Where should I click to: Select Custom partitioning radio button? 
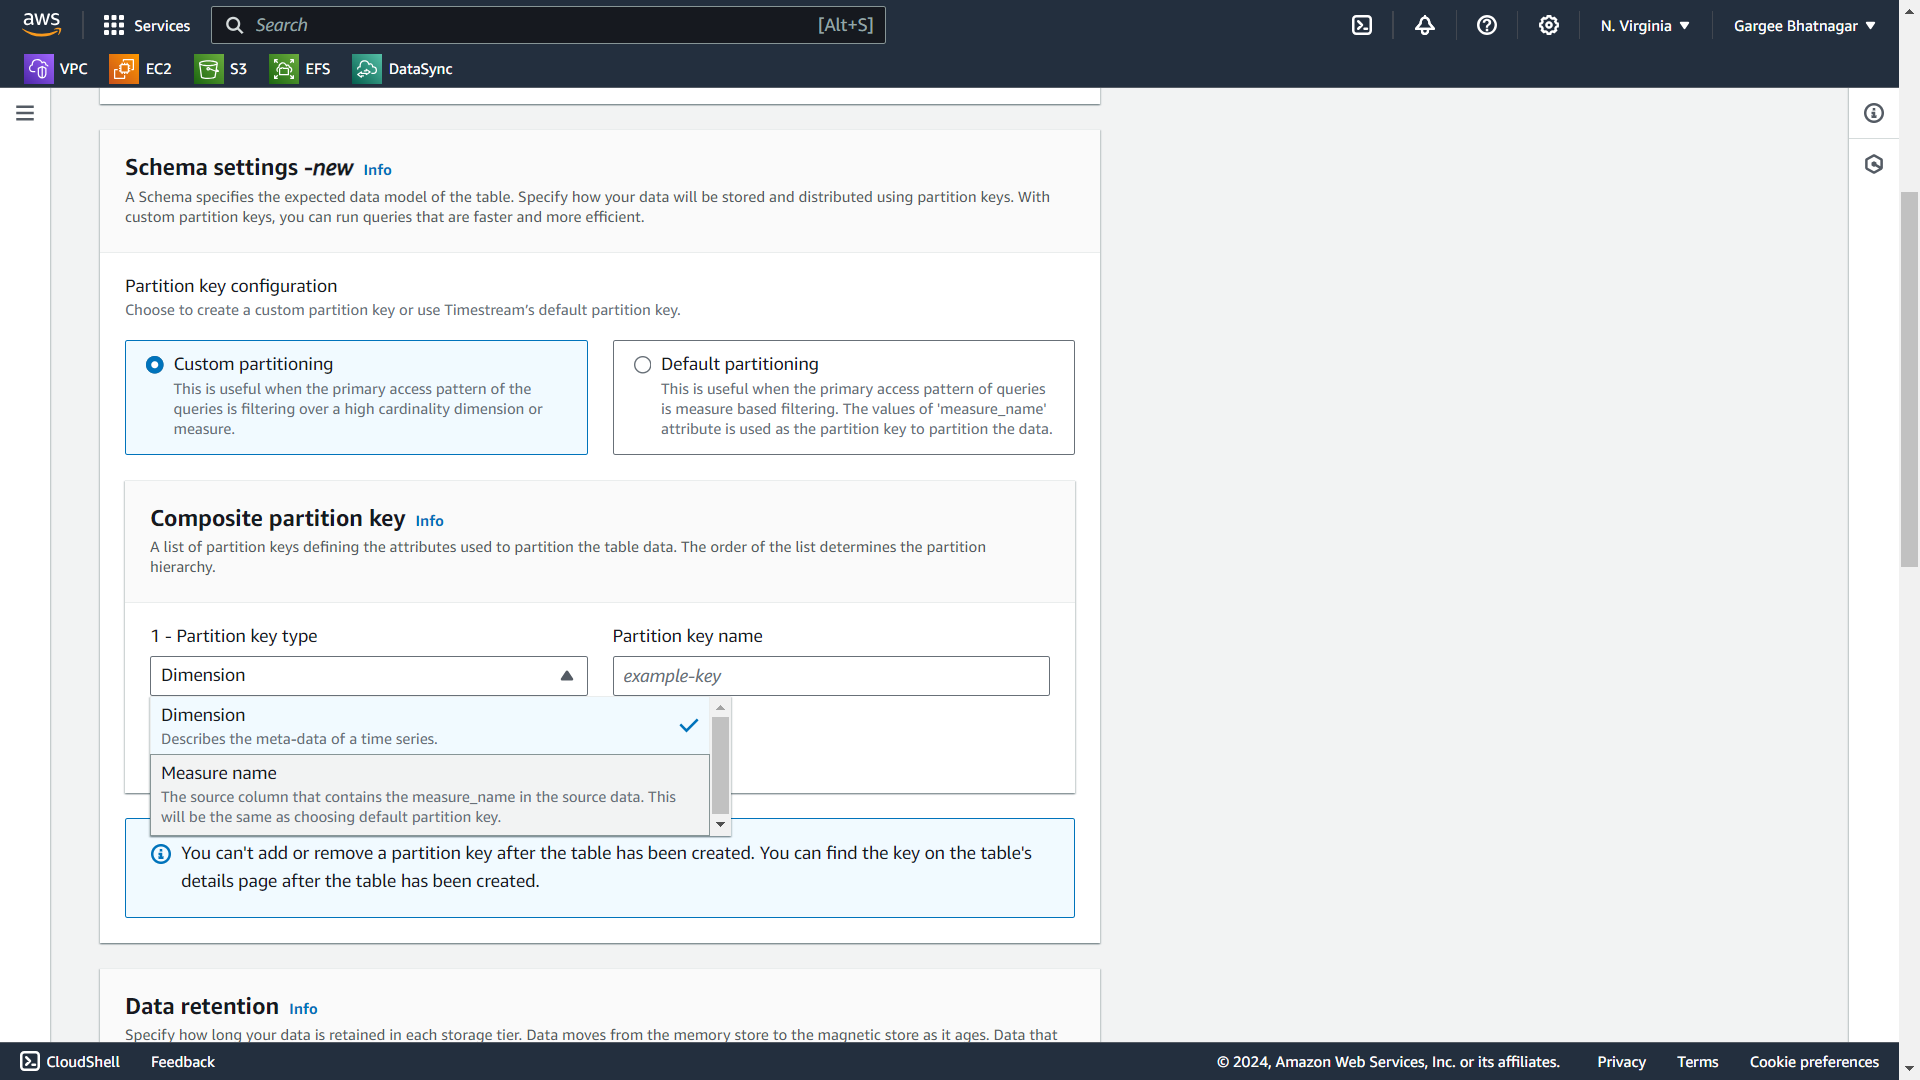tap(155, 365)
